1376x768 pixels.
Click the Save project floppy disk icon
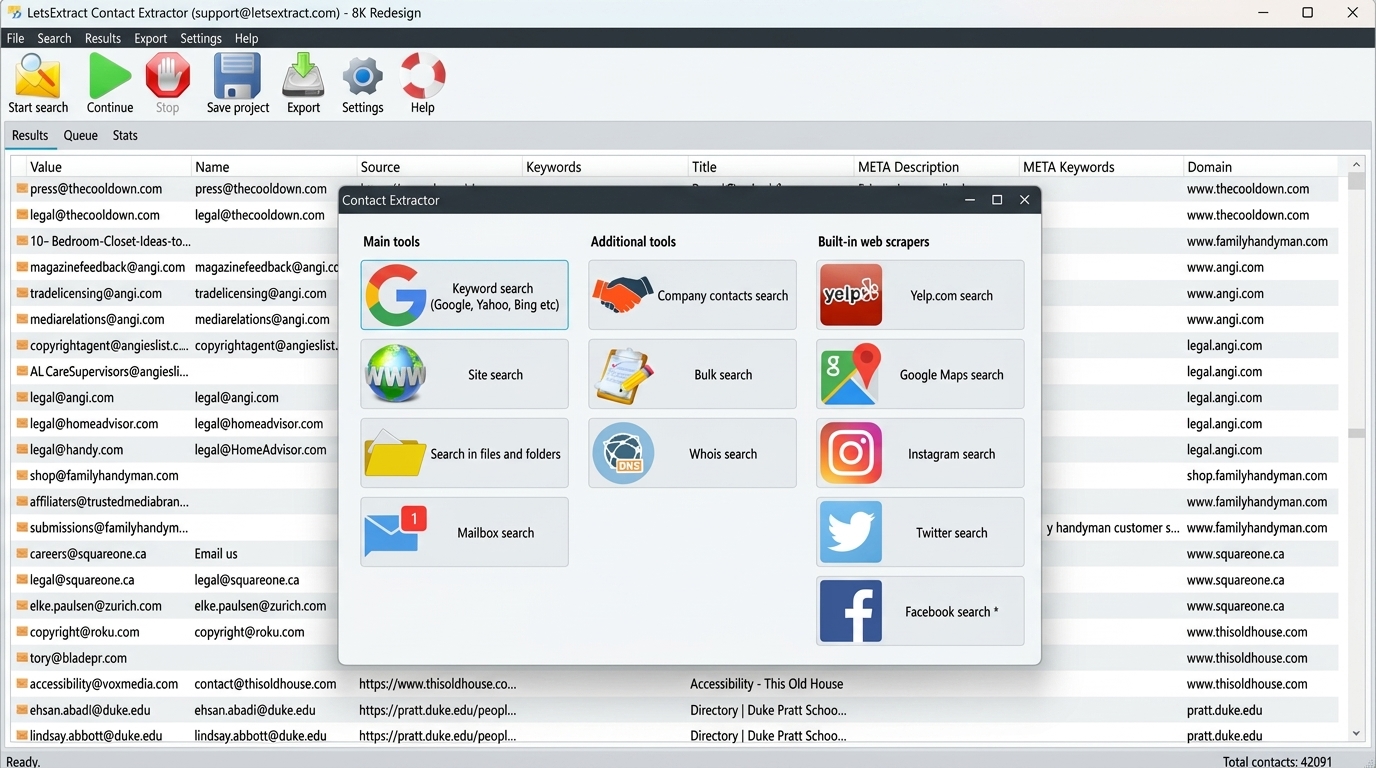pyautogui.click(x=238, y=77)
